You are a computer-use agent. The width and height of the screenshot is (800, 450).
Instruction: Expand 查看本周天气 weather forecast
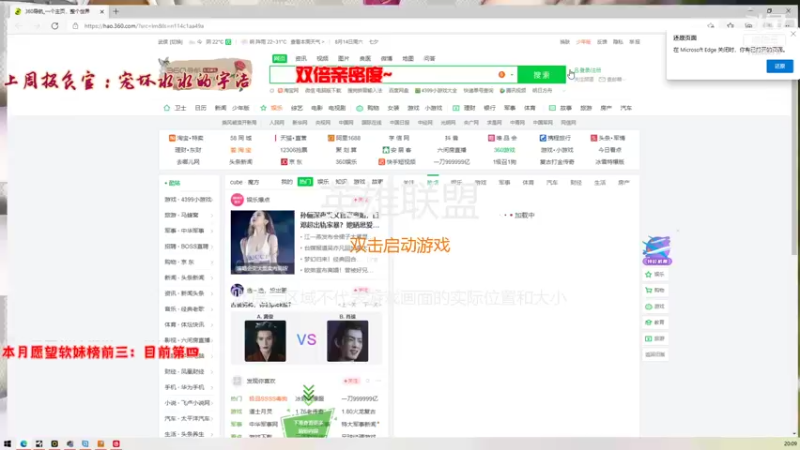307,42
